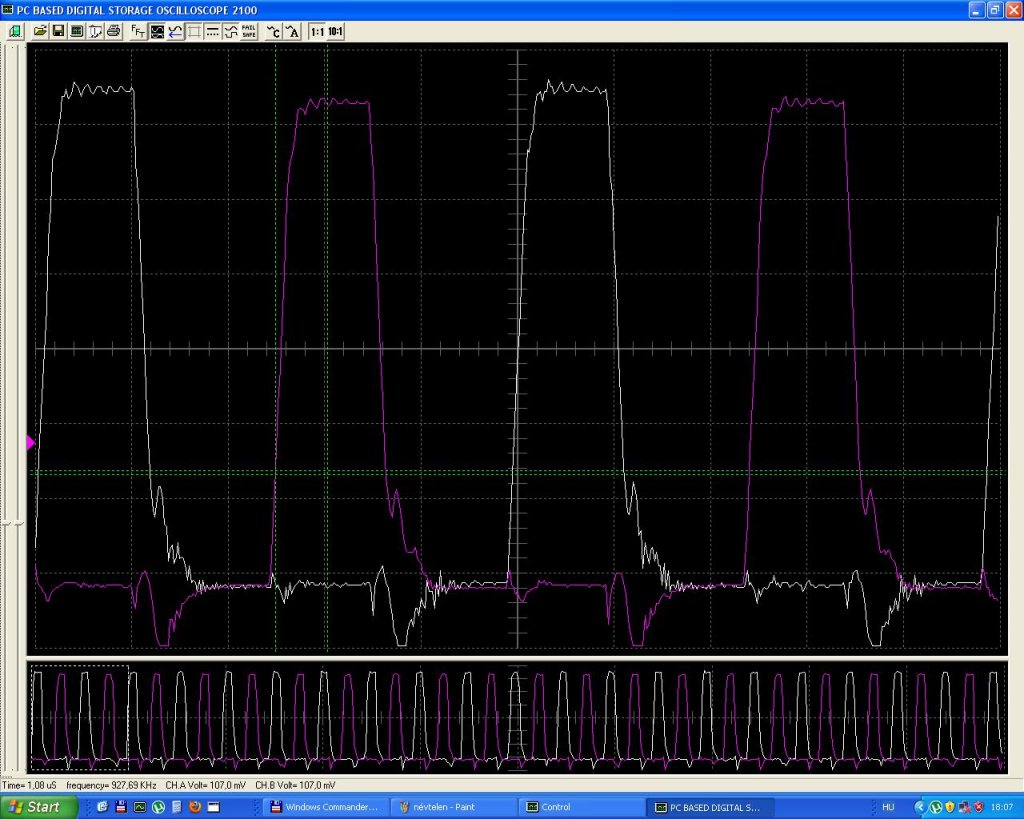The width and height of the screenshot is (1024, 819).
Task: Click the waveform A toolbar icon
Action: pos(293,31)
